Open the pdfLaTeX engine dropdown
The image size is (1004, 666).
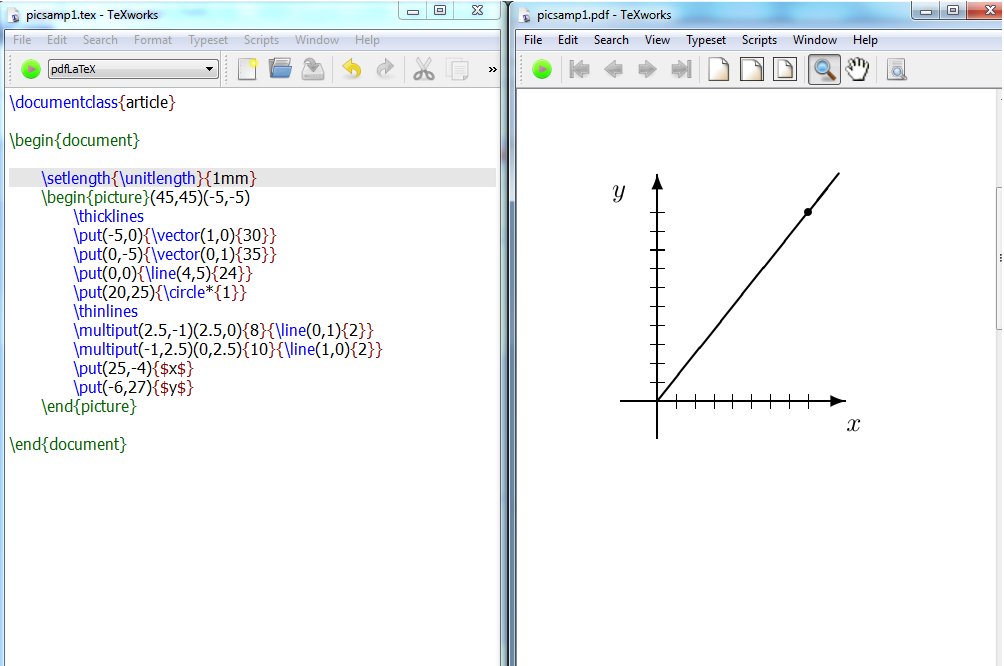pos(133,69)
